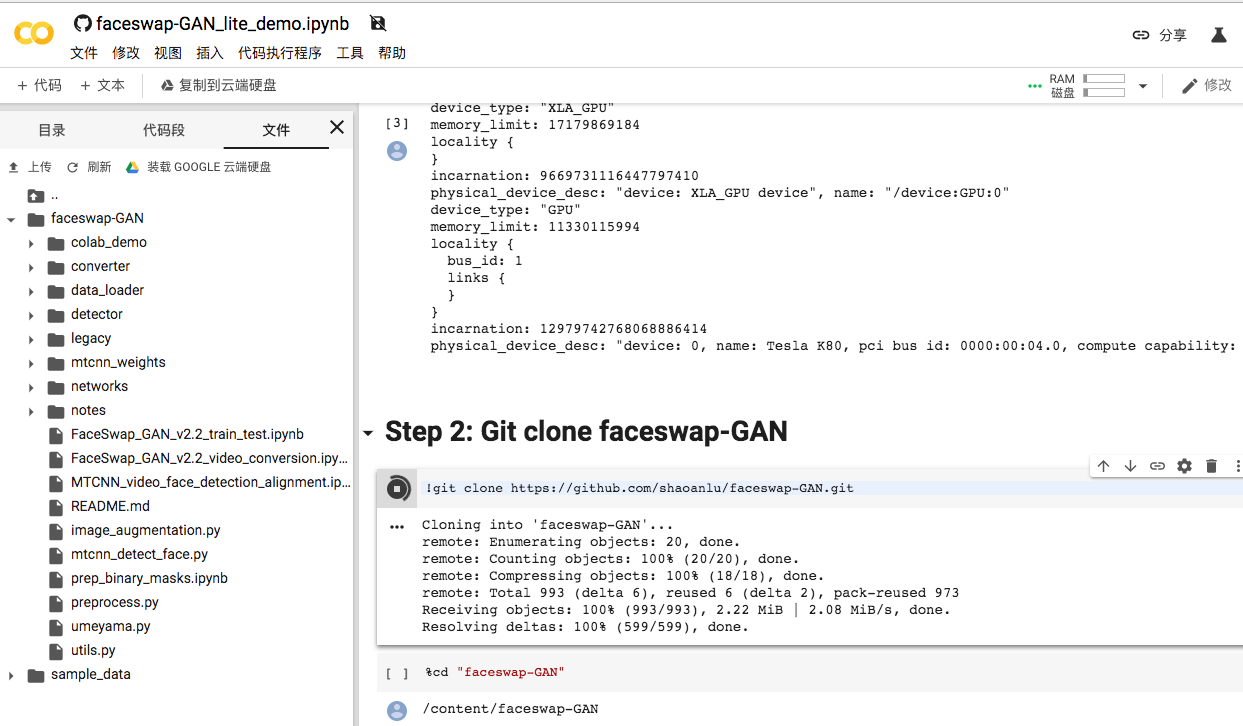The width and height of the screenshot is (1243, 726).
Task: Click the RAM usage bar
Action: point(1104,79)
